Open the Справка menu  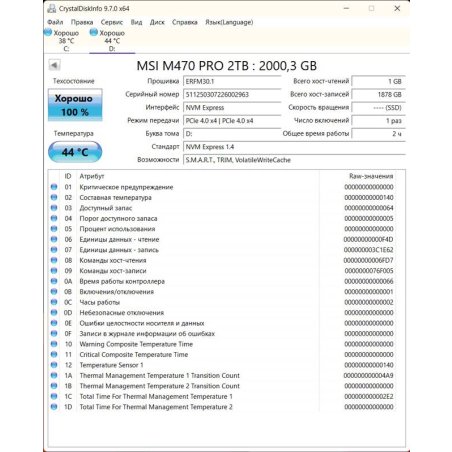185,22
